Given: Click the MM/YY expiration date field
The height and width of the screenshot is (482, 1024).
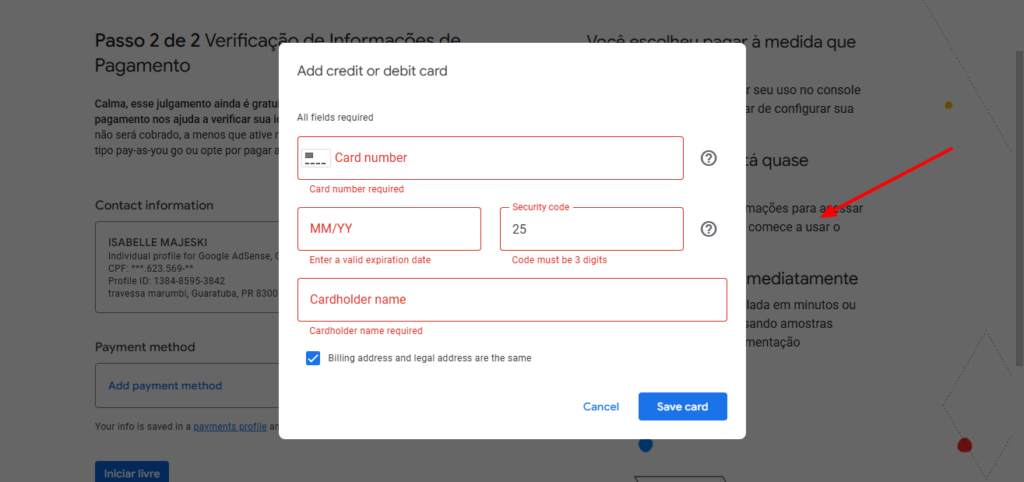Looking at the screenshot, I should coord(389,229).
